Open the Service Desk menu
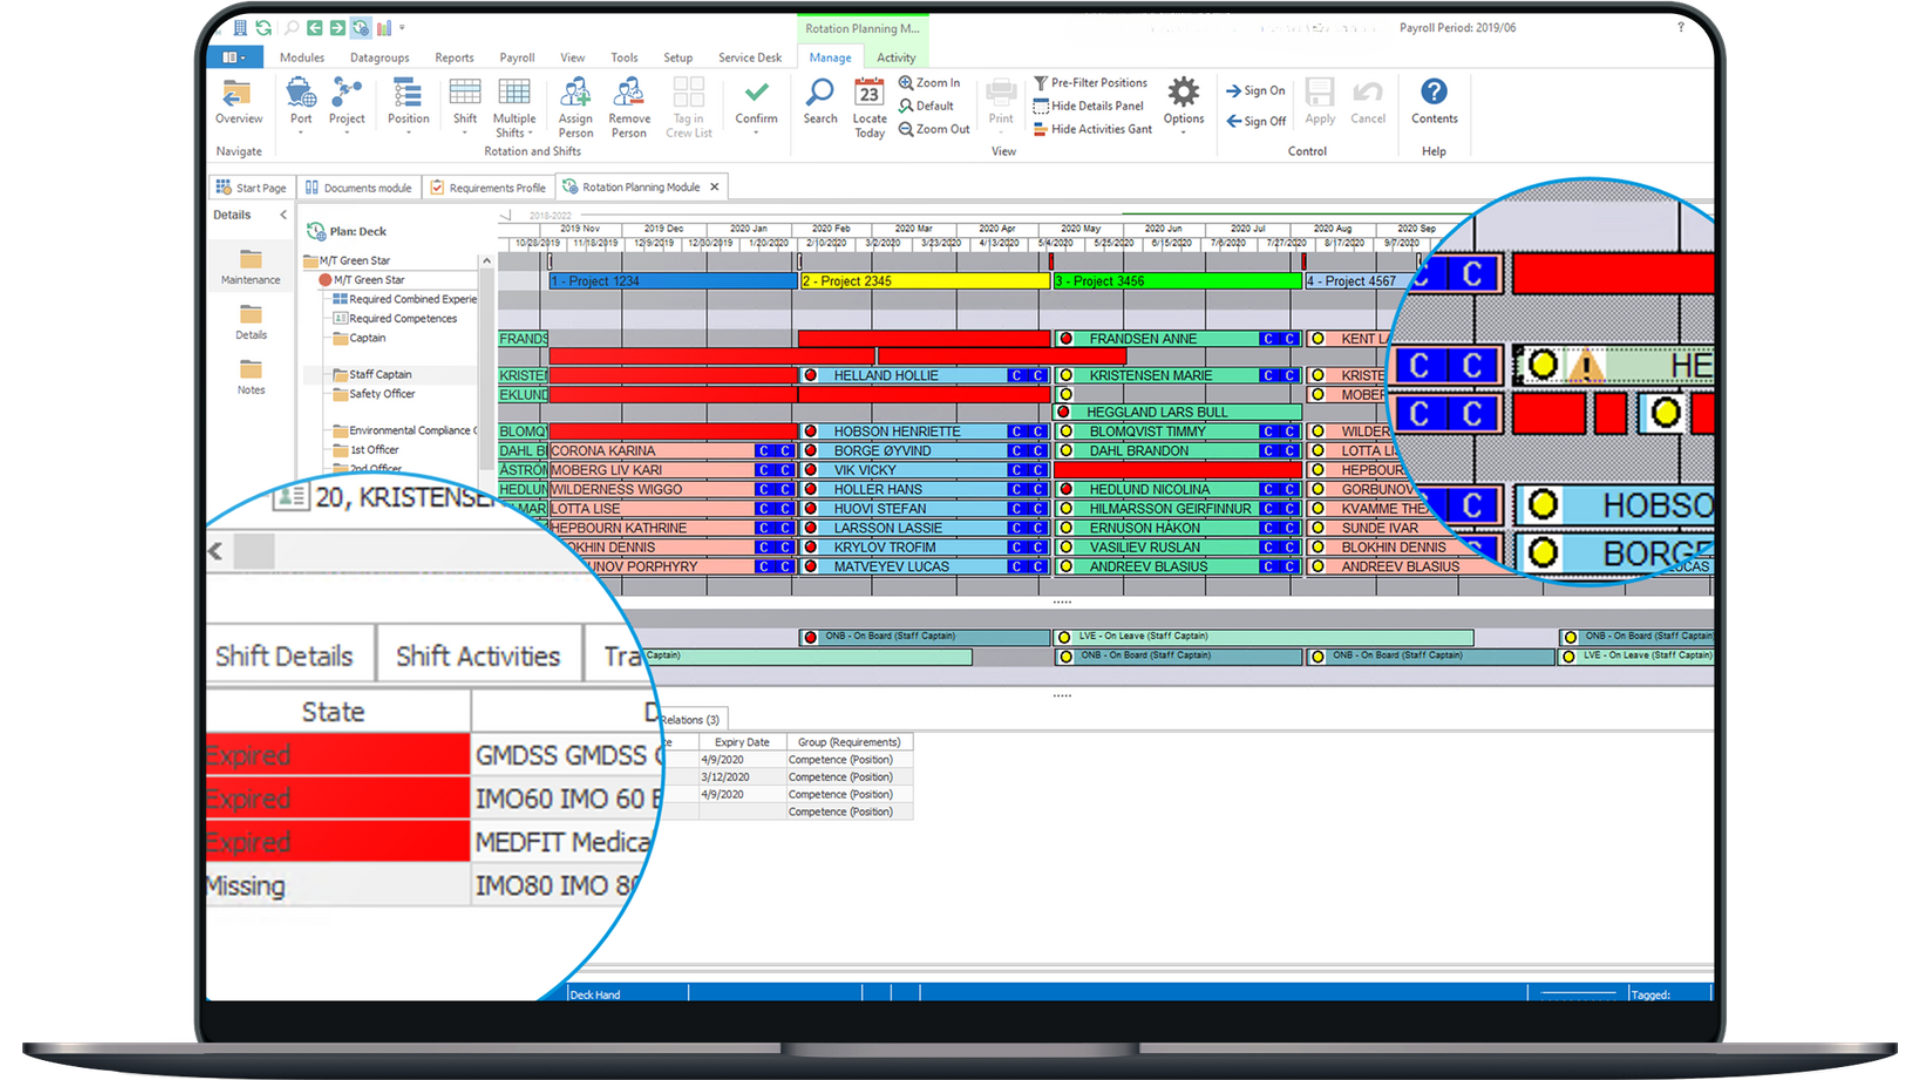Viewport: 1920px width, 1080px height. click(750, 58)
